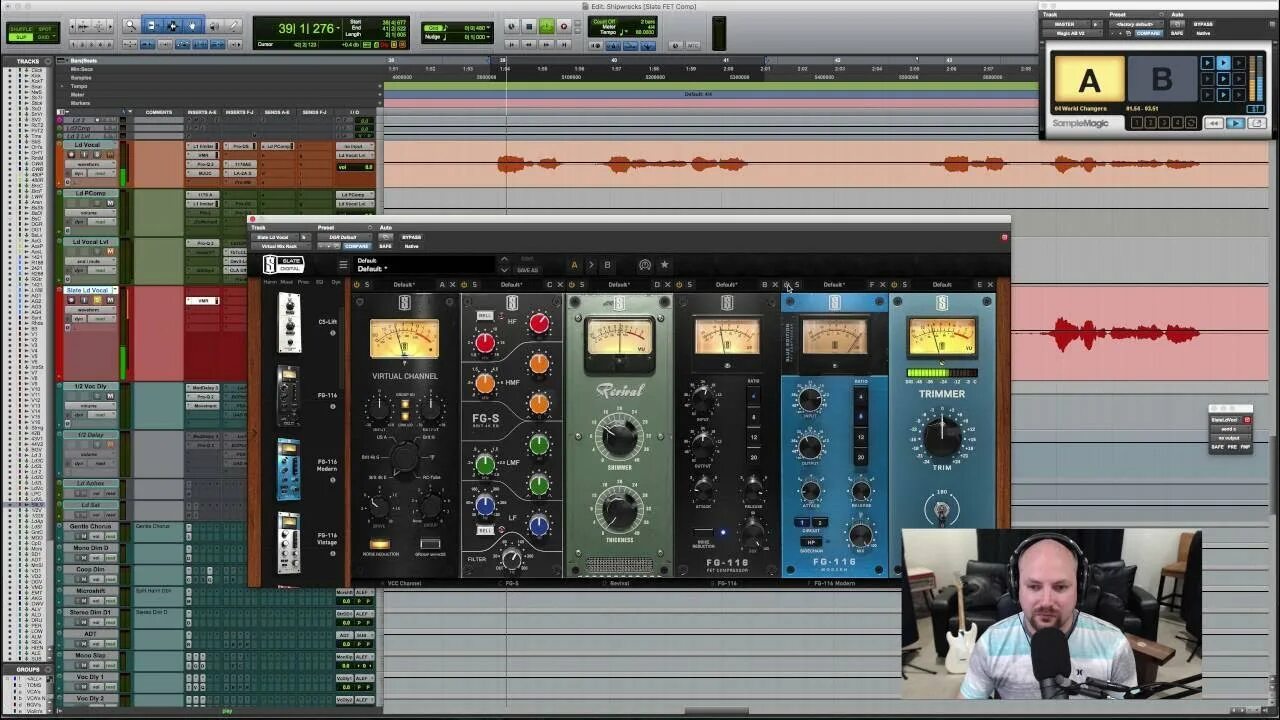Click the loop cycle icon in Magic AB
This screenshot has height=720, width=1280.
point(1190,123)
